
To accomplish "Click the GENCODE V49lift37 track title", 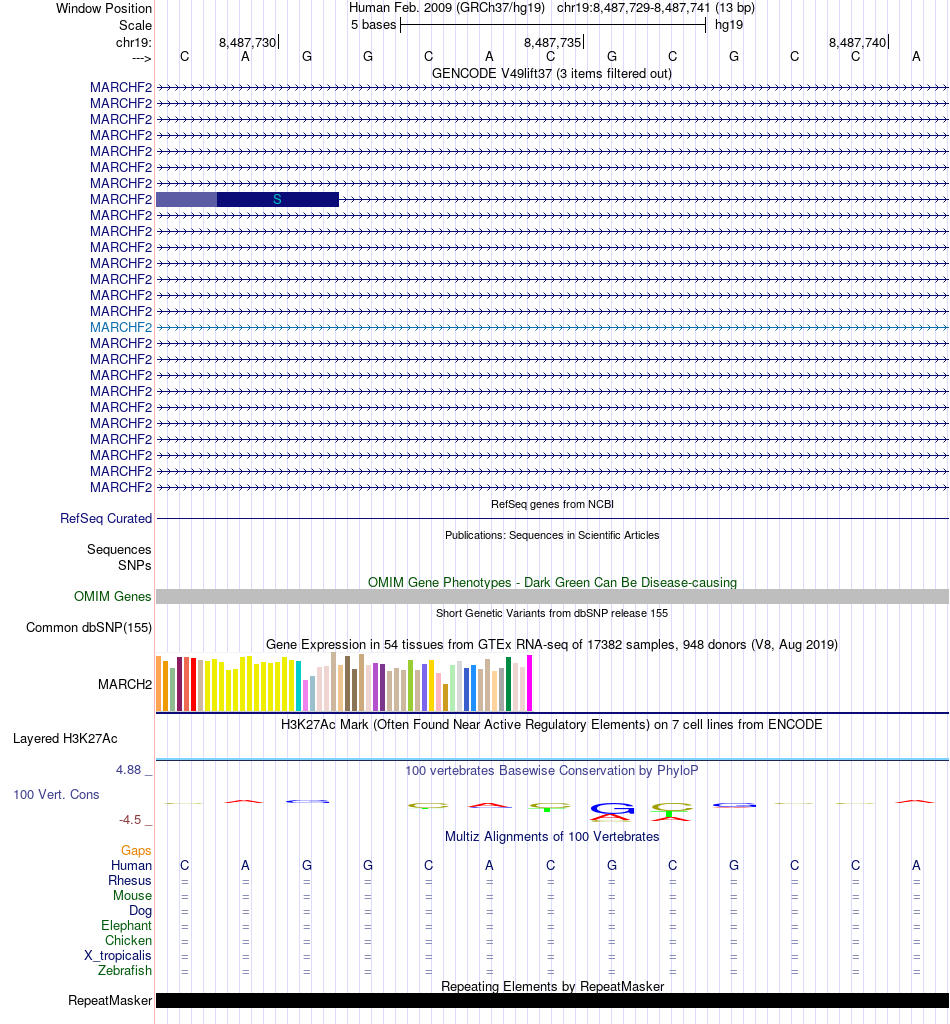I will (x=552, y=73).
